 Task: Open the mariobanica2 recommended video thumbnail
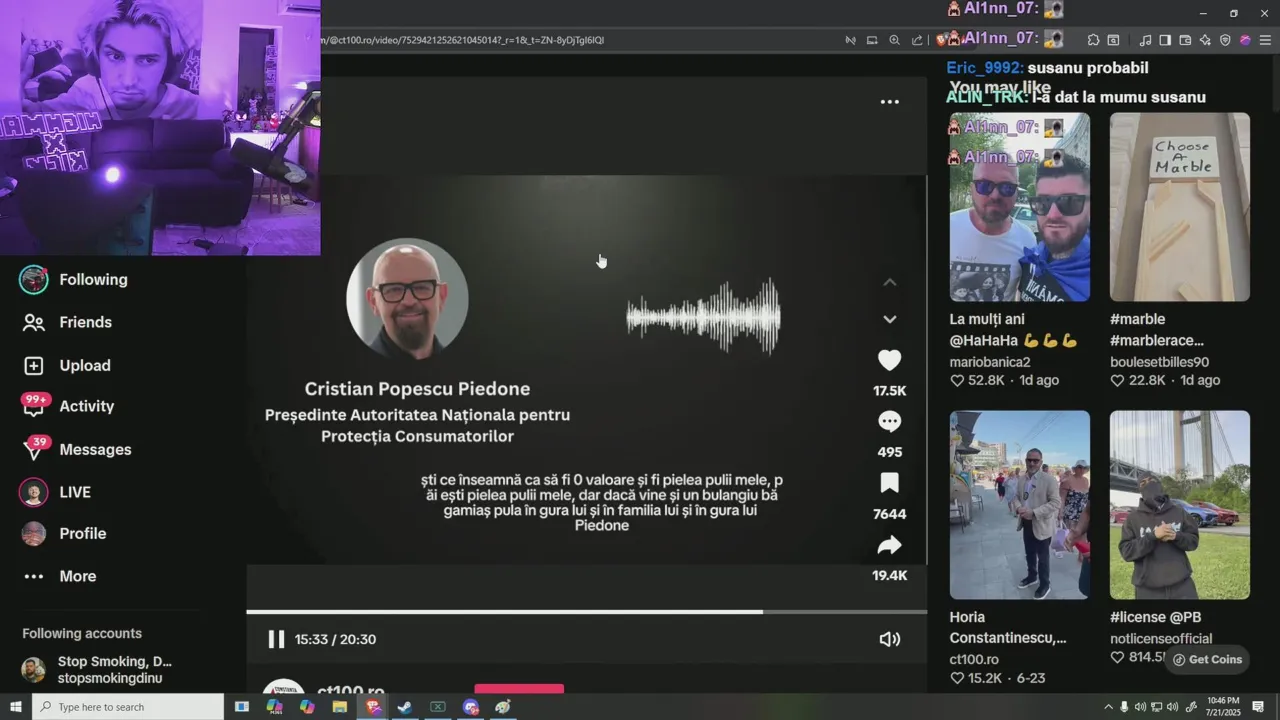tap(1019, 207)
